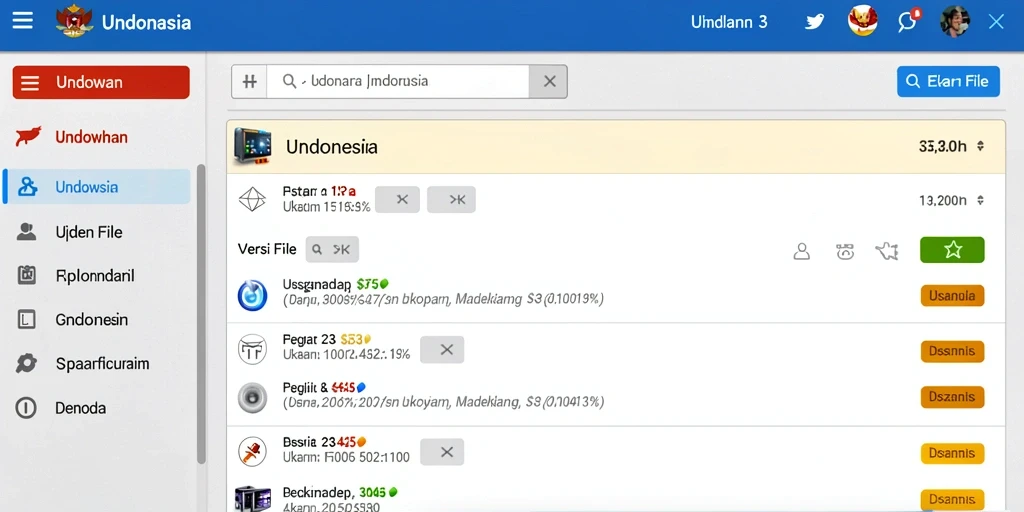Open the hamburger menu in top bar
1024x512 pixels.
click(22, 20)
